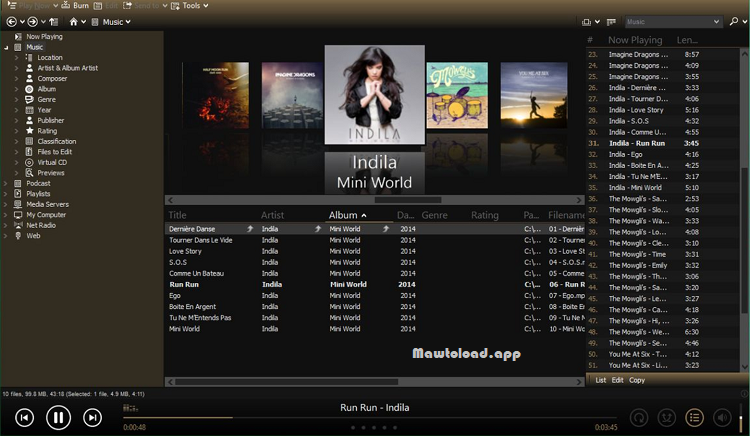
Task: Click the Virtual CD icon
Action: pyautogui.click(x=29, y=162)
